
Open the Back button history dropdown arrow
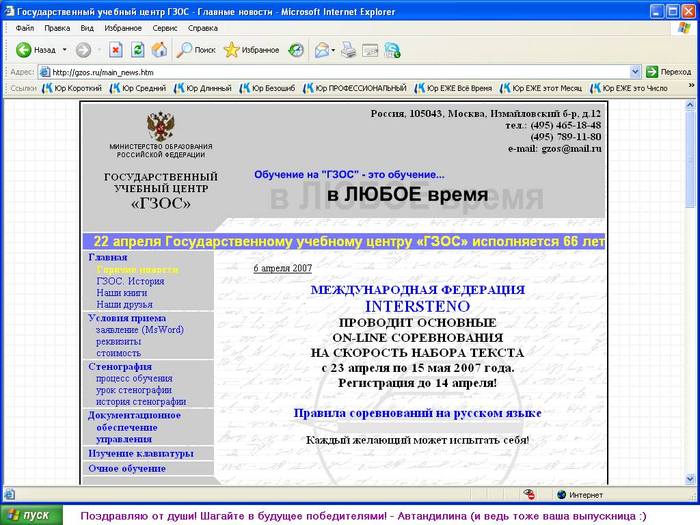coord(65,50)
